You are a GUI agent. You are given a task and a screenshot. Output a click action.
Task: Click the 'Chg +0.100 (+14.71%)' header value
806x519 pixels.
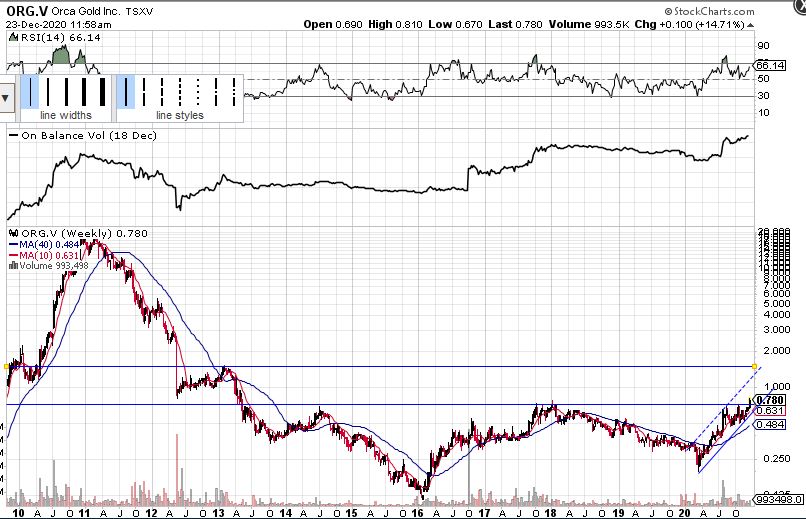[x=689, y=24]
